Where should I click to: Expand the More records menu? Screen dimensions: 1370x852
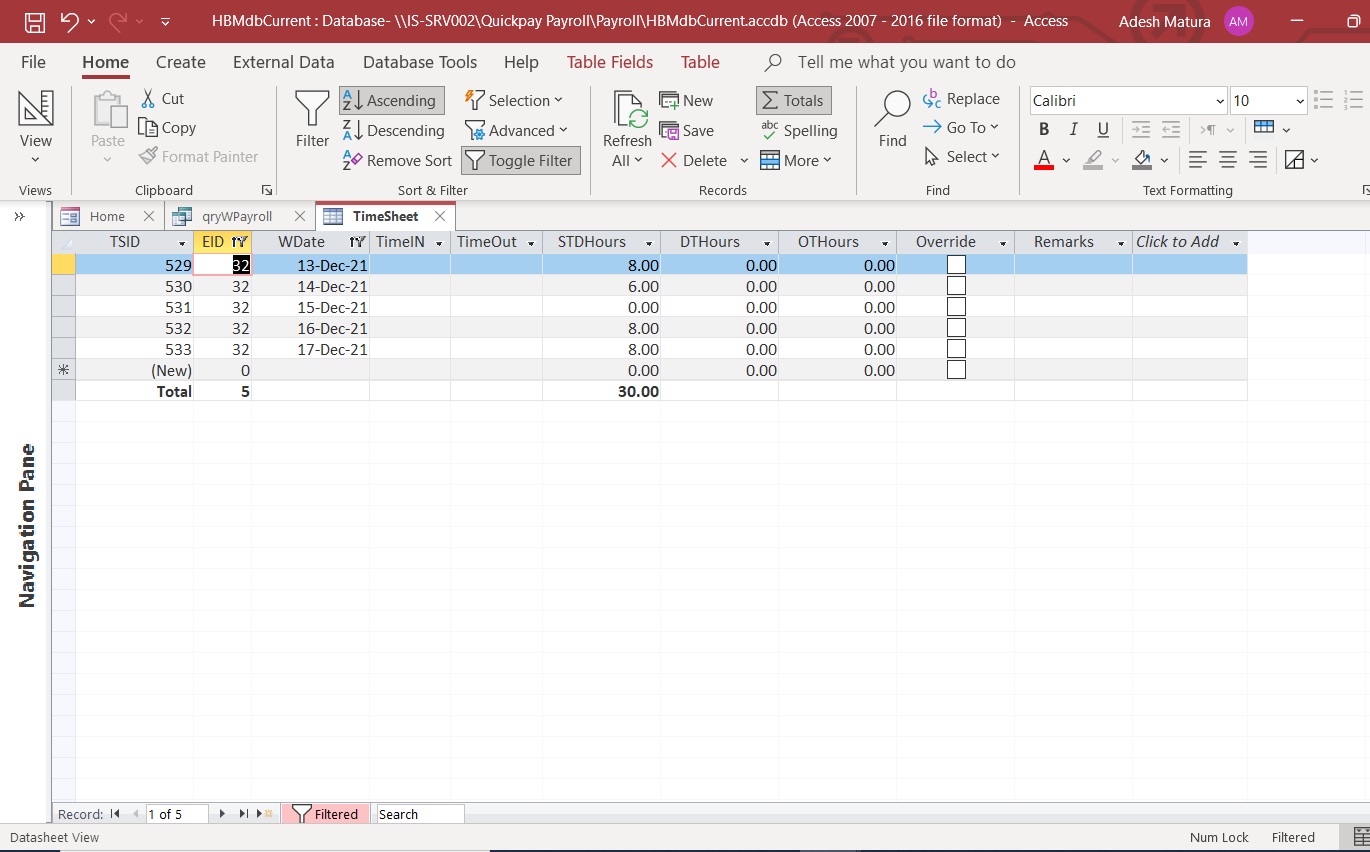796,160
